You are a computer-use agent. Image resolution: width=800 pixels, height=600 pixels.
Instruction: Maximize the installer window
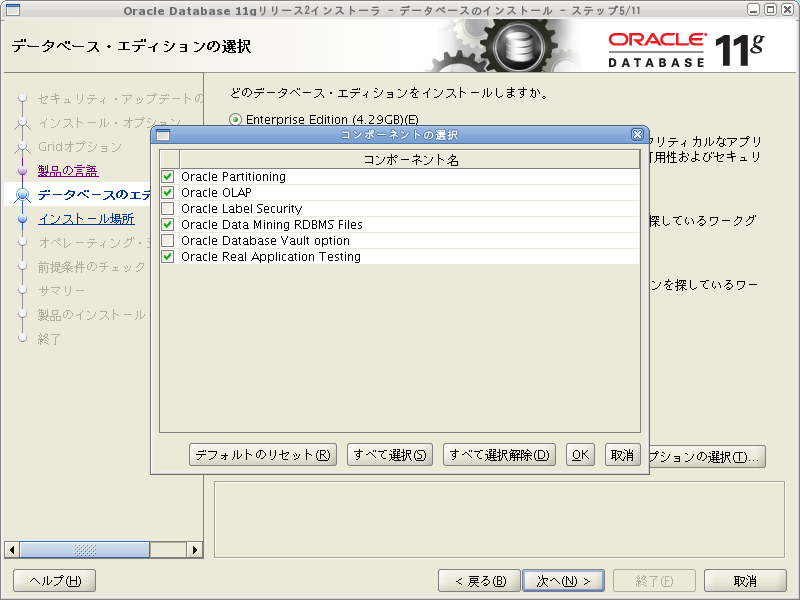(770, 10)
